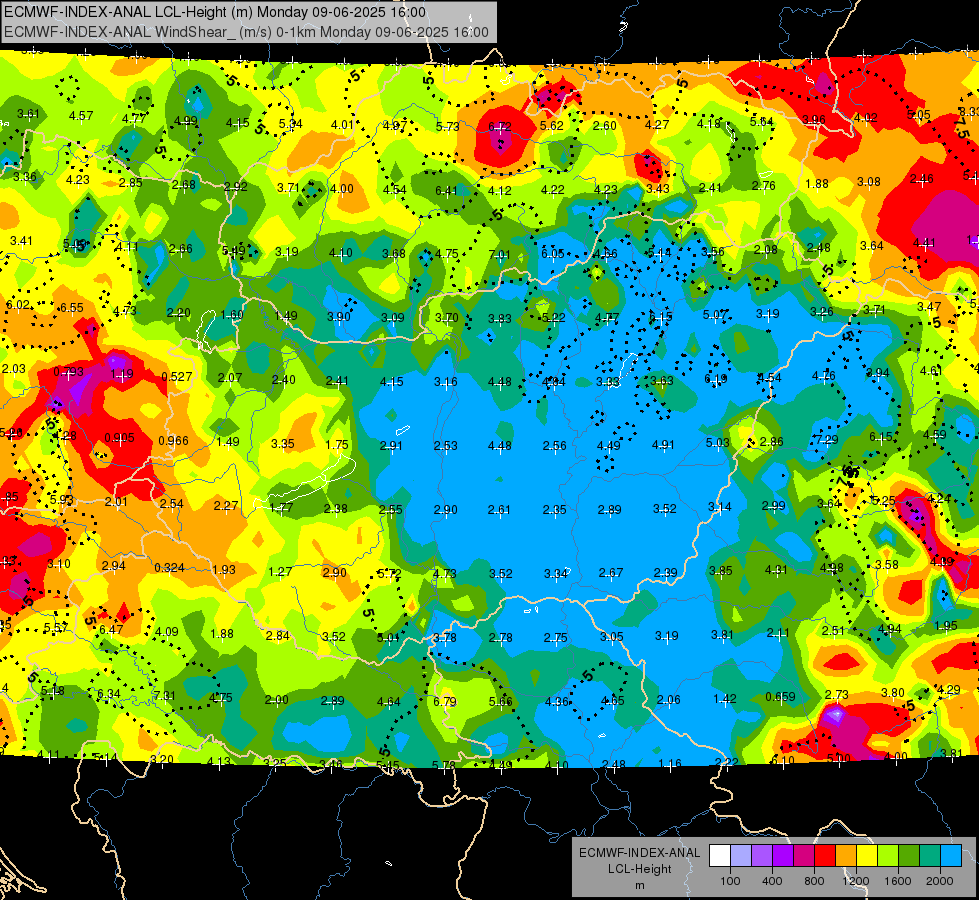
Task: Click the lime green legend swatch
Action: 888,855
